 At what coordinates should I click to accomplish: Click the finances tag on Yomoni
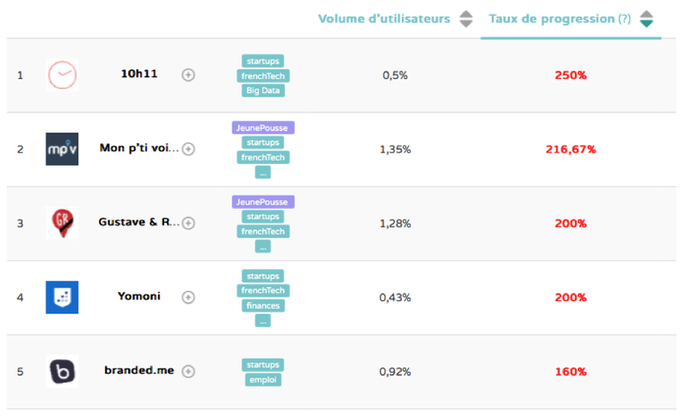pos(263,306)
